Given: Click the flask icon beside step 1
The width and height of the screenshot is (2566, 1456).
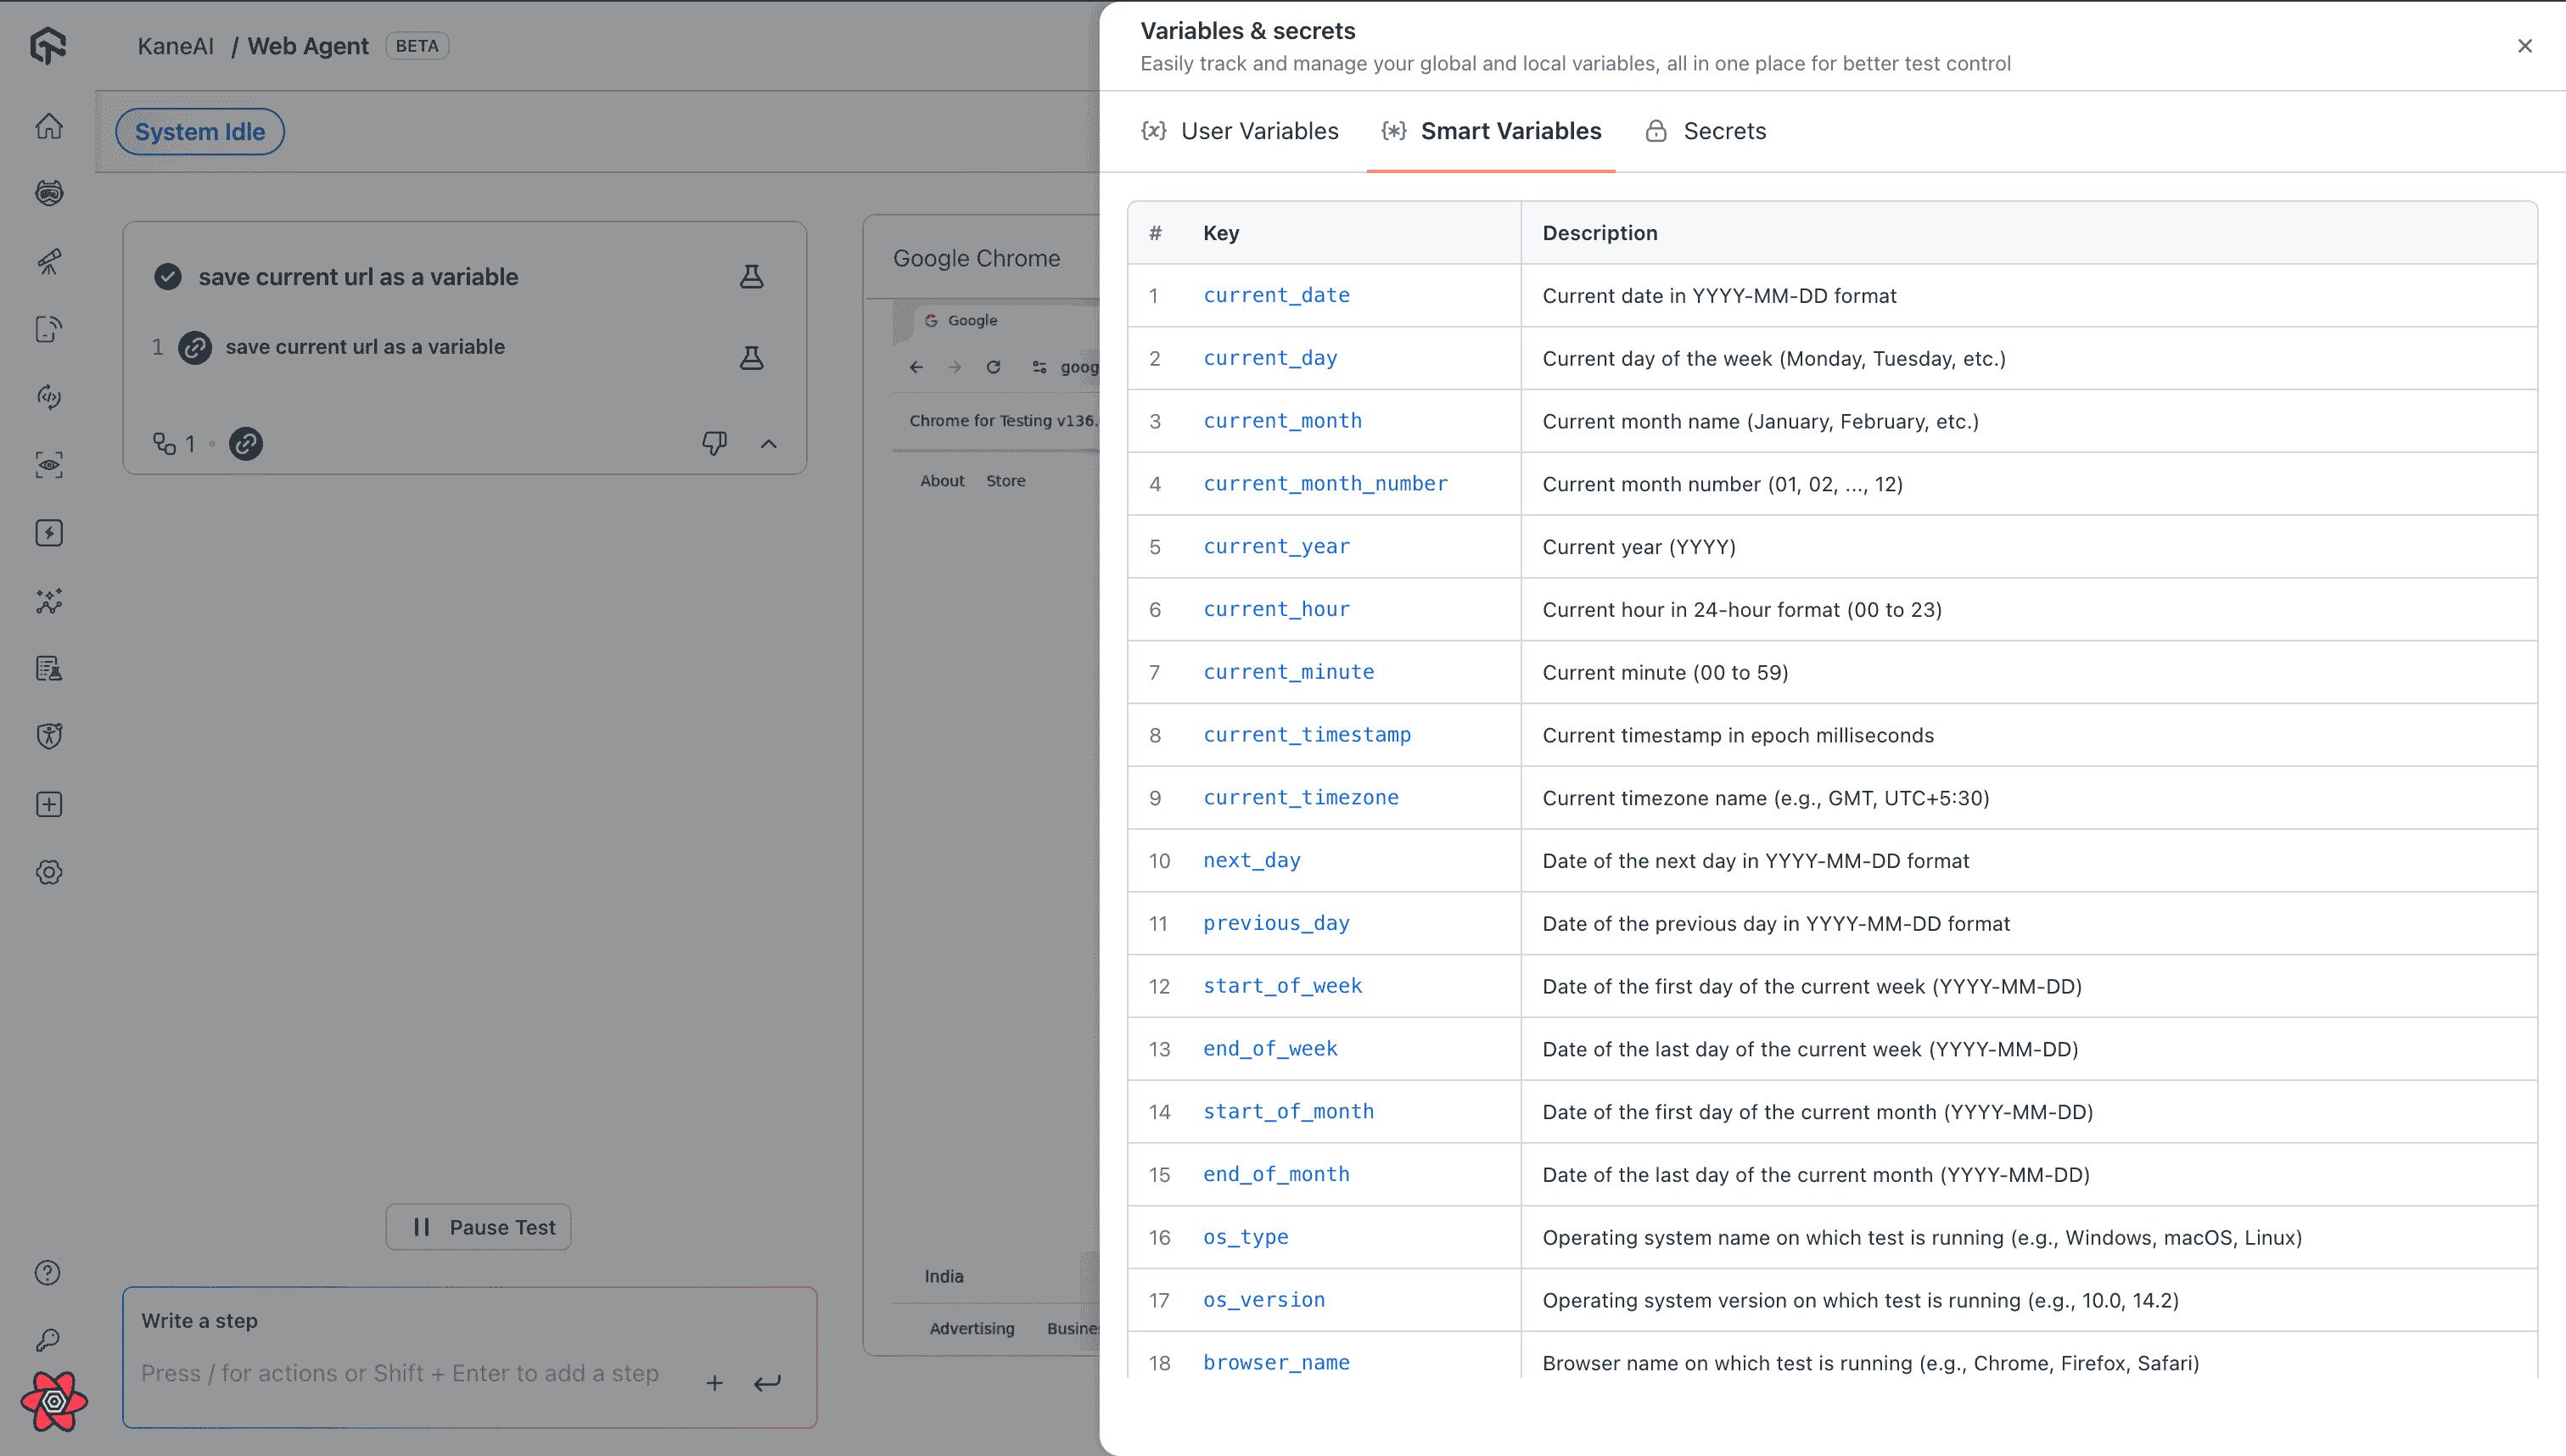Looking at the screenshot, I should pos(751,358).
